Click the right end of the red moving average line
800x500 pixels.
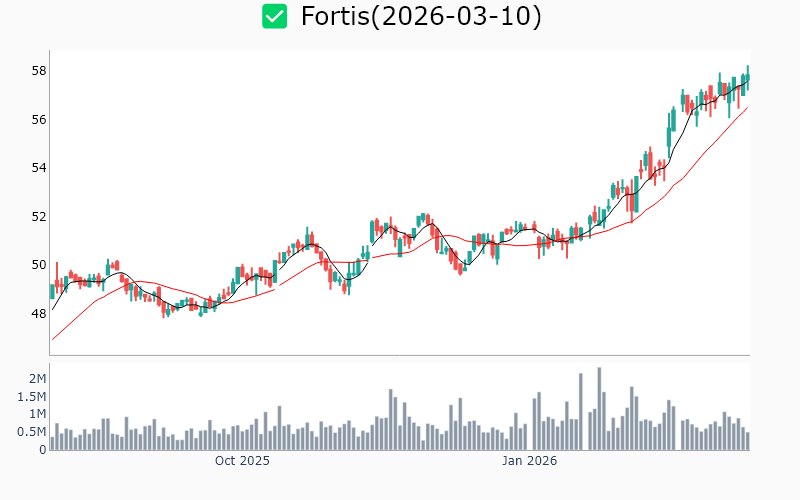point(748,107)
